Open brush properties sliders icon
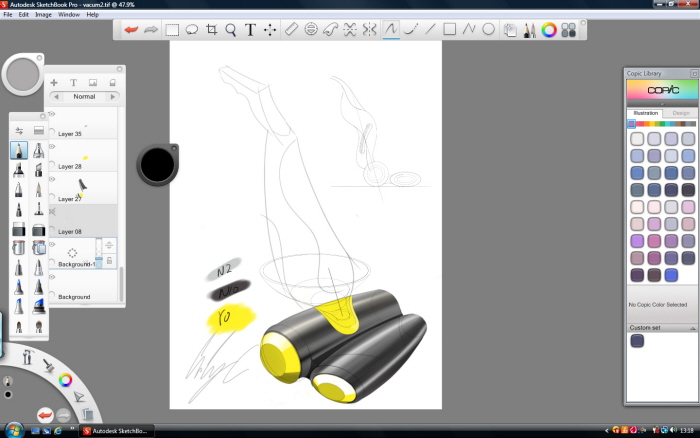The height and width of the screenshot is (438, 700). tap(19, 131)
